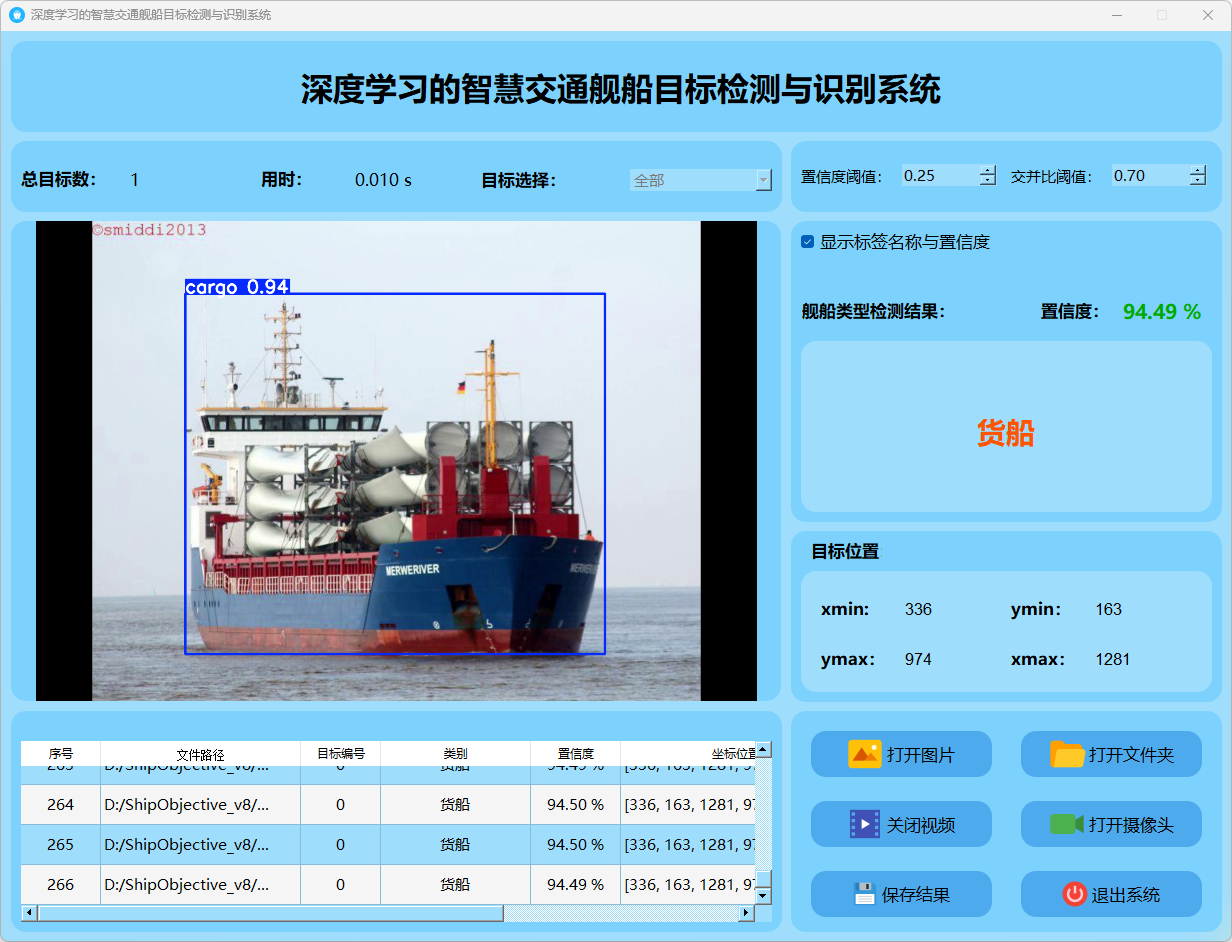Click the green camera icon for Open Camera
Image resolution: width=1232 pixels, height=942 pixels.
coord(1067,824)
